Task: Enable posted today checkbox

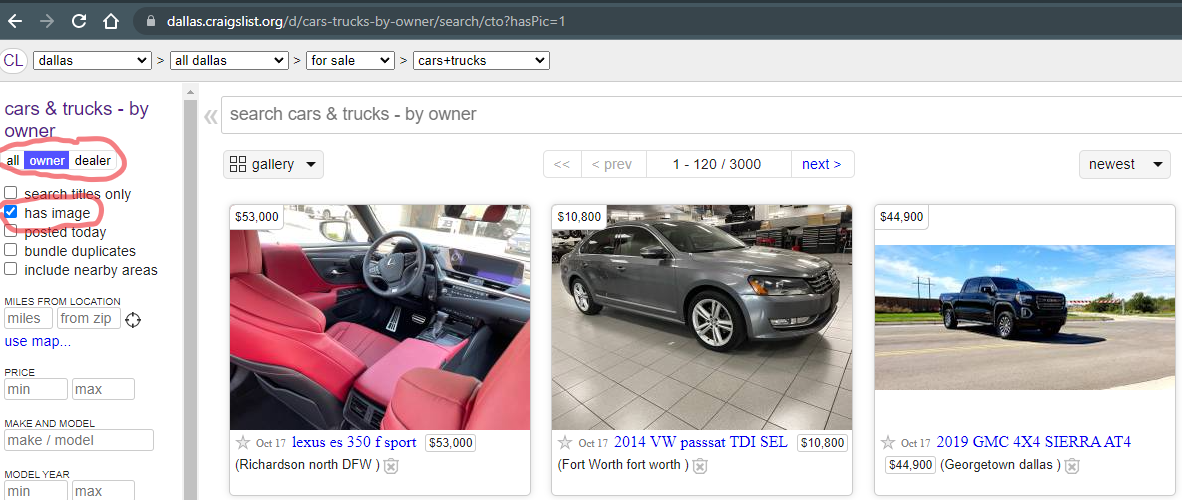Action: (x=11, y=232)
